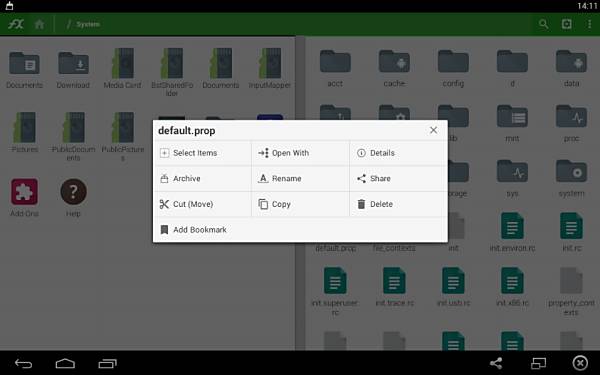Viewport: 600px width, 375px height.
Task: Tap Android recent apps button
Action: tap(108, 364)
